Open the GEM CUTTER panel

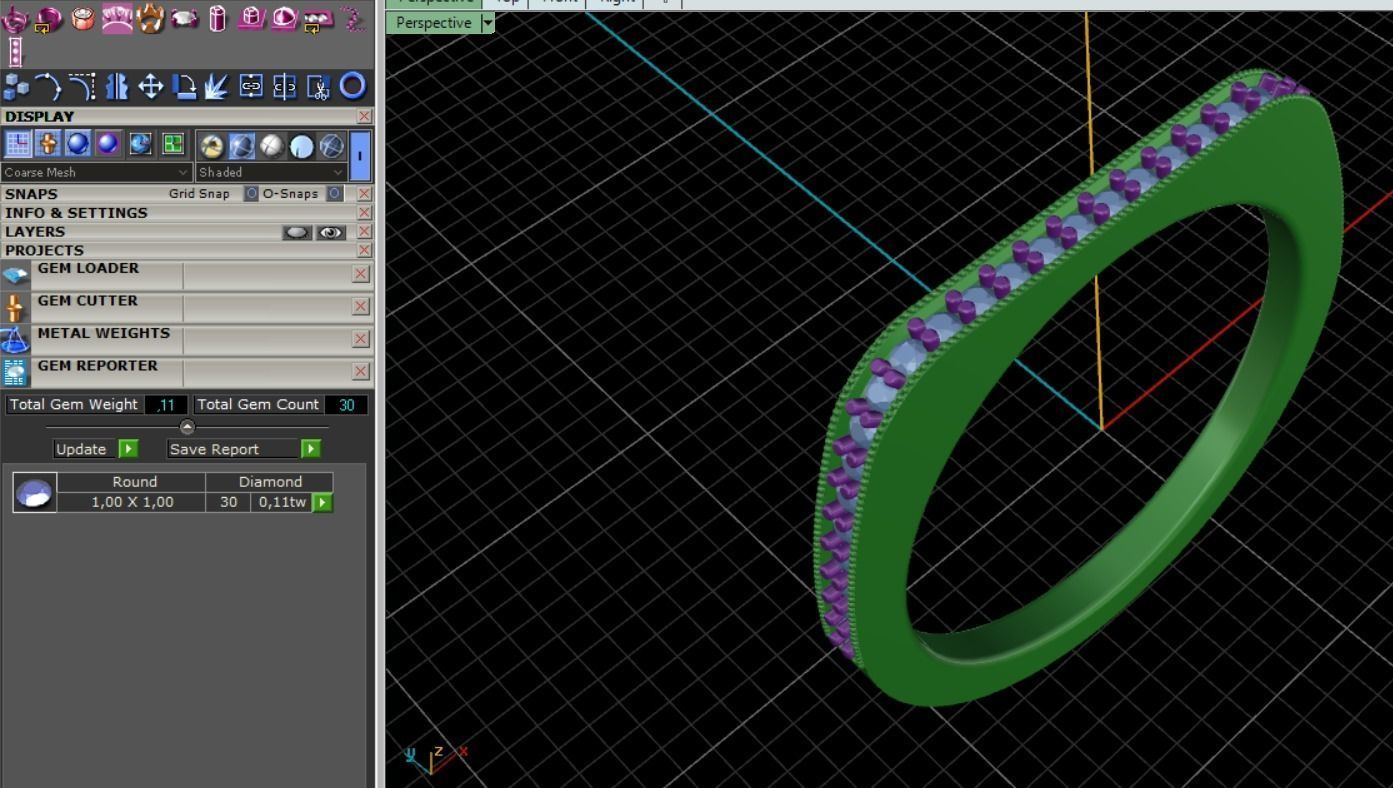pos(88,300)
